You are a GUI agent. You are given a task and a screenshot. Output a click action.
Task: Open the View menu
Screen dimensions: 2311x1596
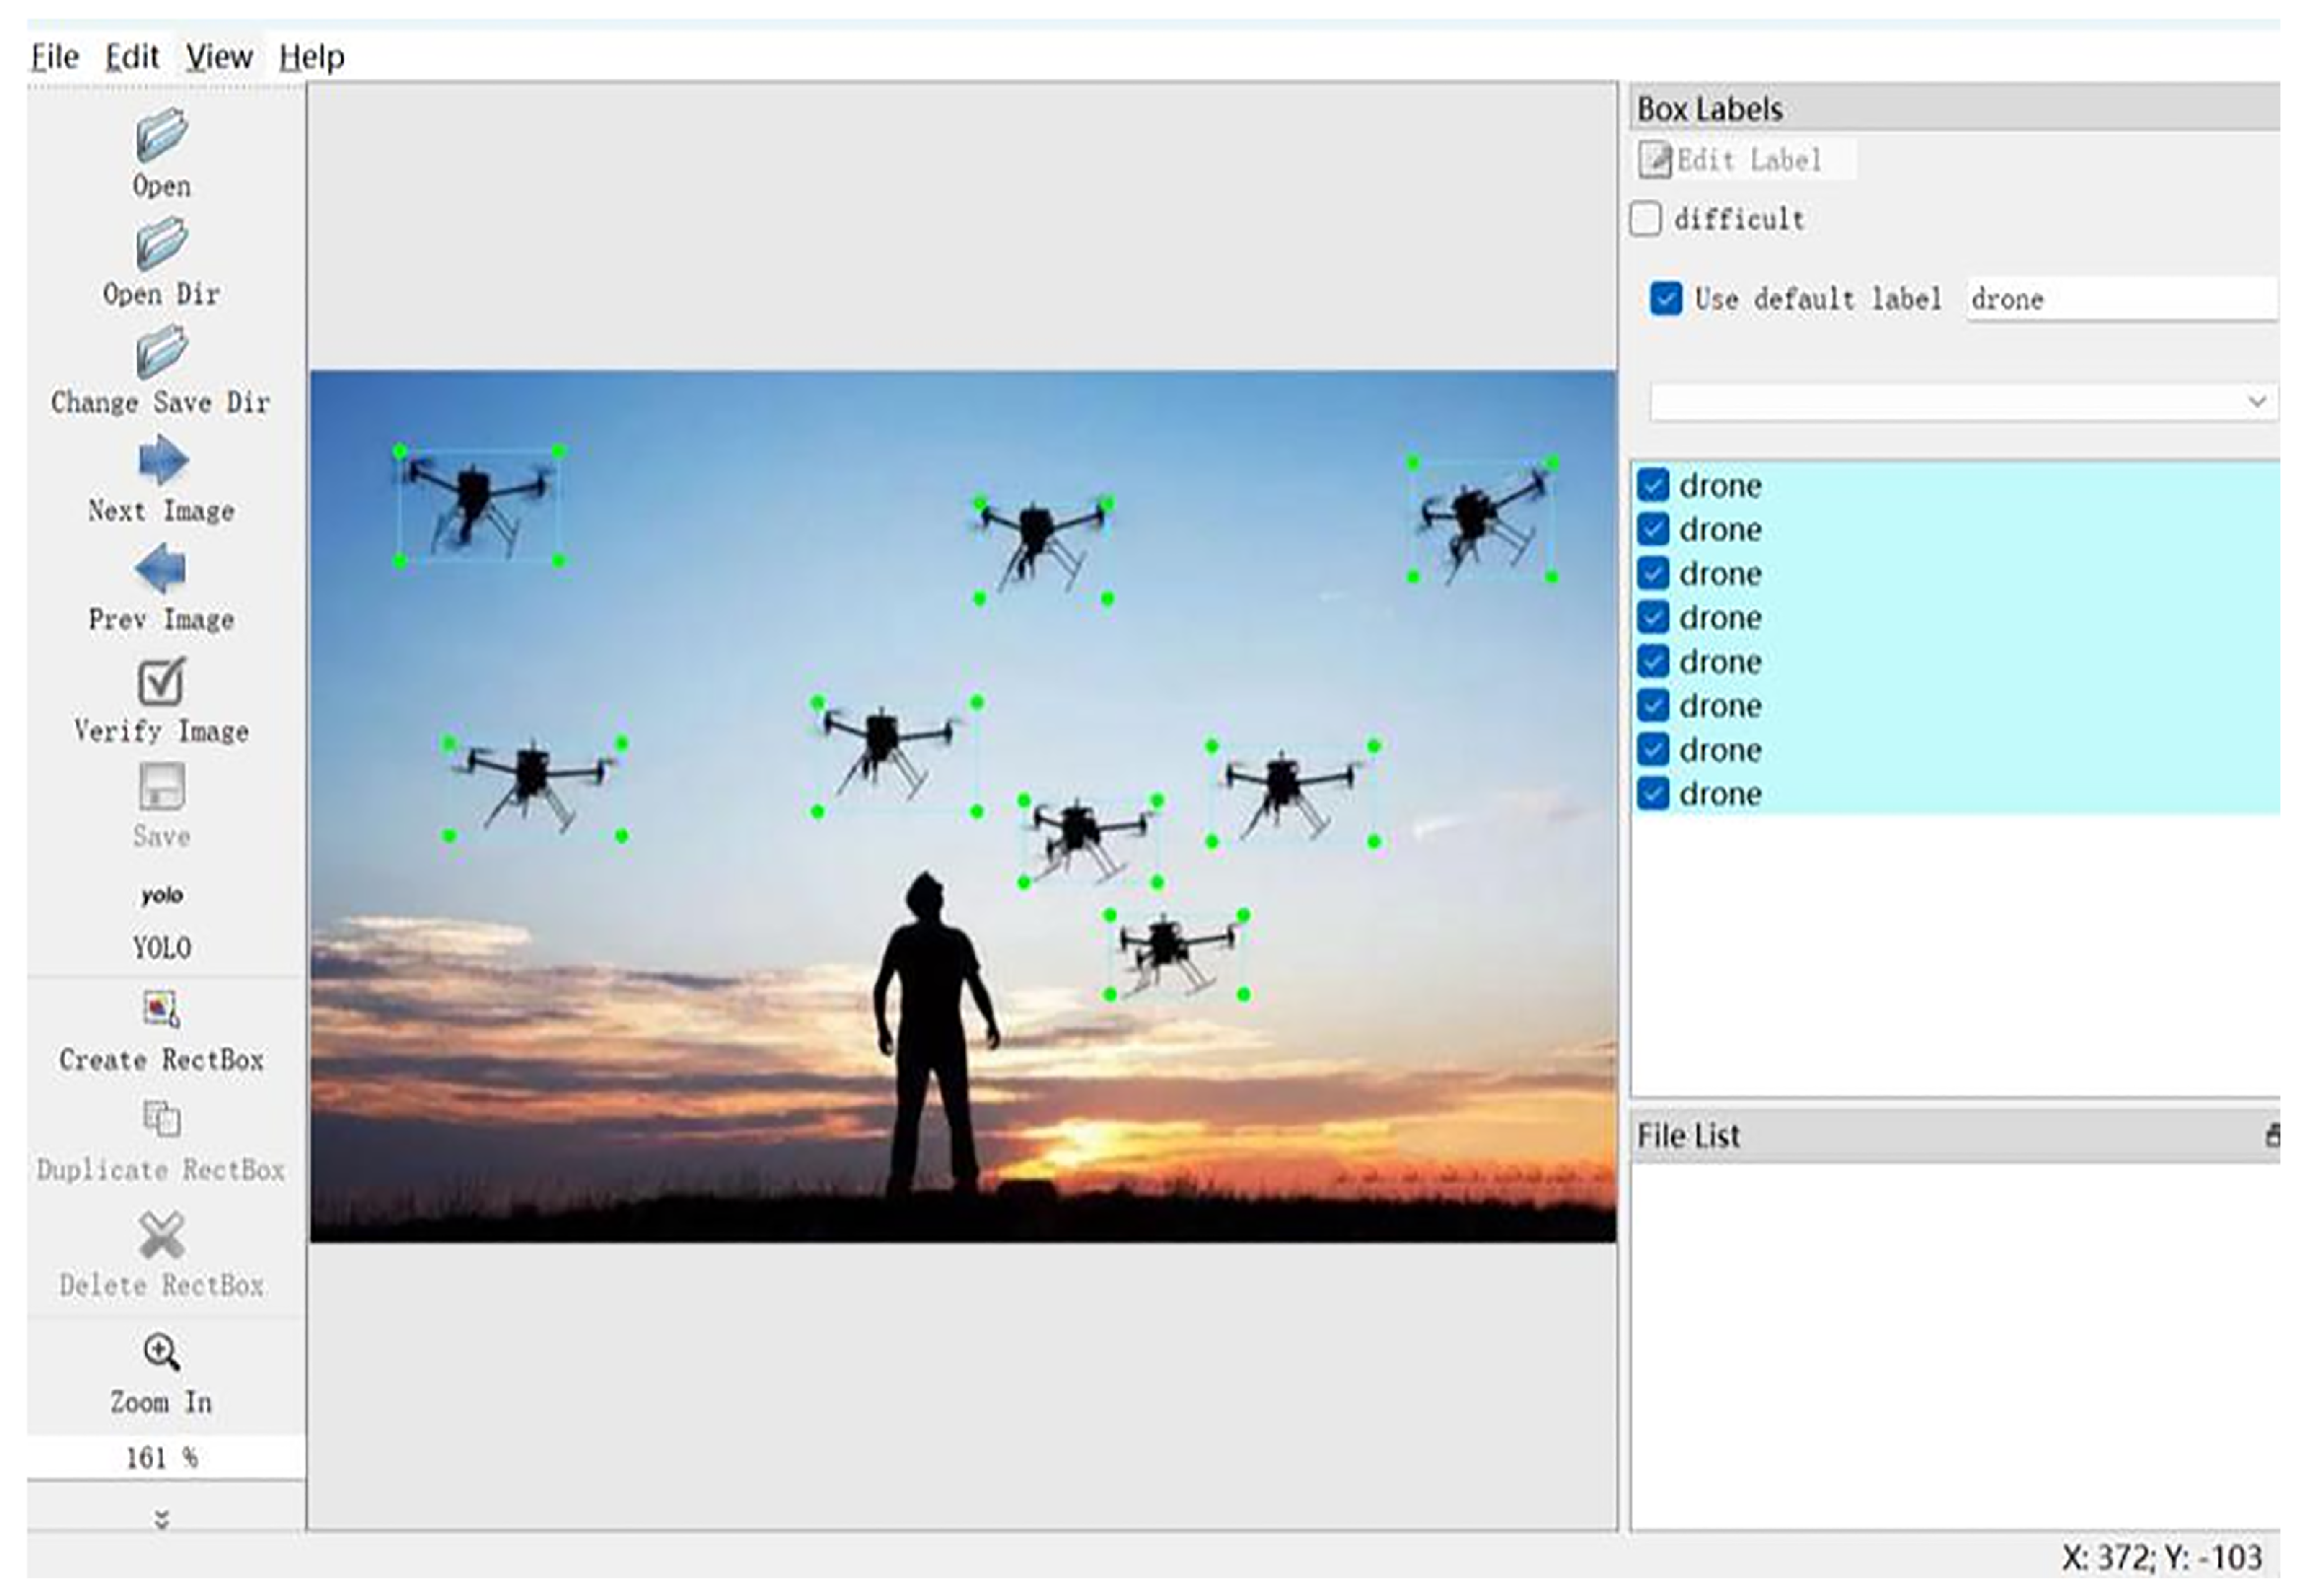coord(218,57)
